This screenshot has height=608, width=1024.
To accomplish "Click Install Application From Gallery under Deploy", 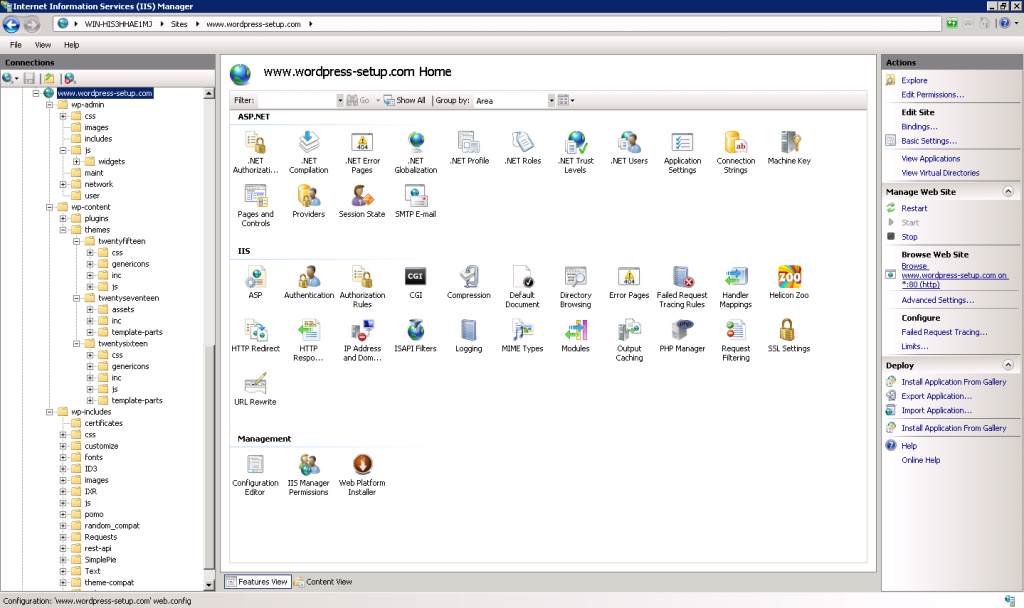I will pos(954,382).
